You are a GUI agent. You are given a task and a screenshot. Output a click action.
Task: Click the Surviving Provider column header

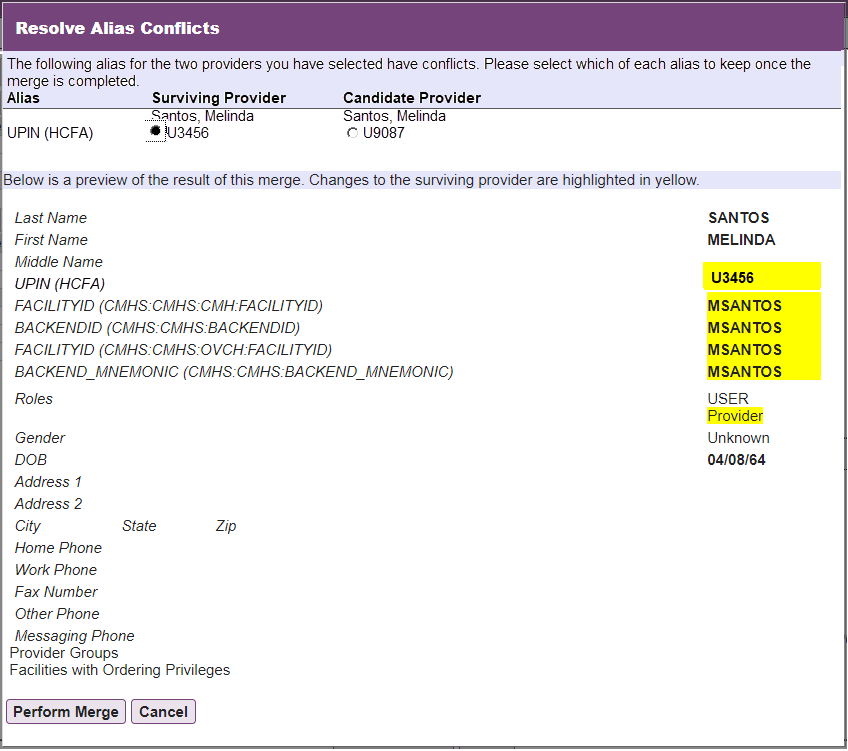[x=219, y=98]
